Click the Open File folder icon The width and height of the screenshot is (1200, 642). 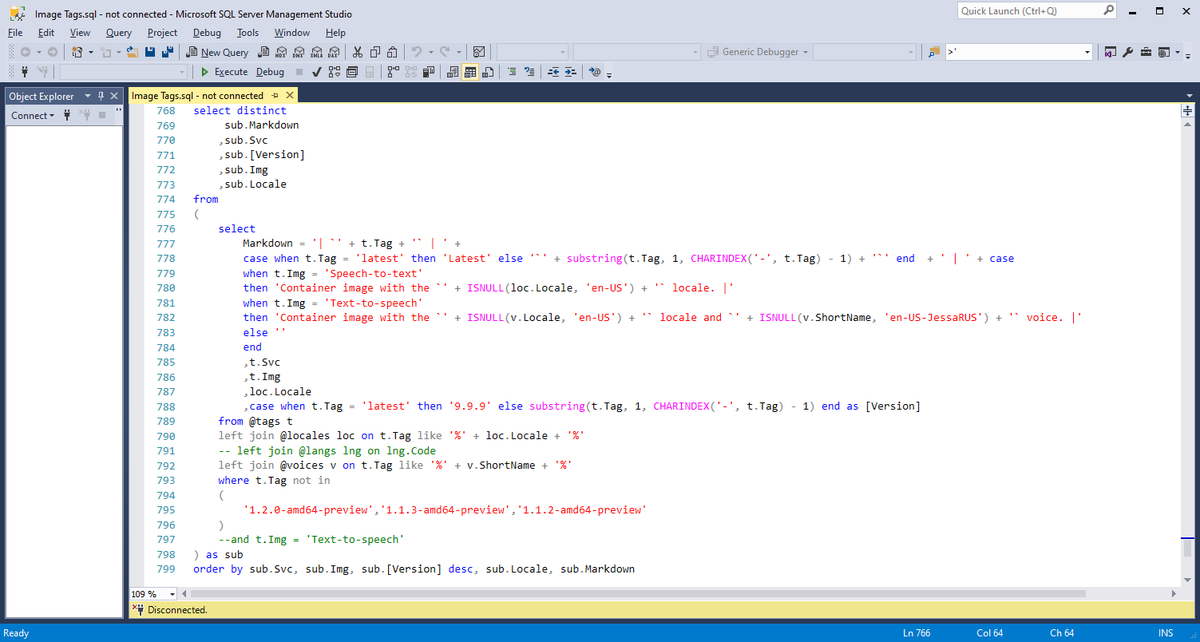point(133,52)
